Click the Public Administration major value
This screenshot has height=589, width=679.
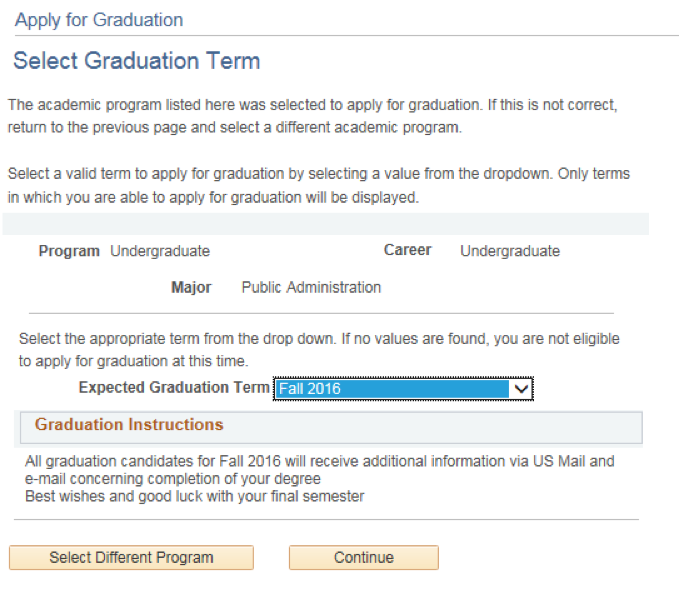(x=311, y=288)
